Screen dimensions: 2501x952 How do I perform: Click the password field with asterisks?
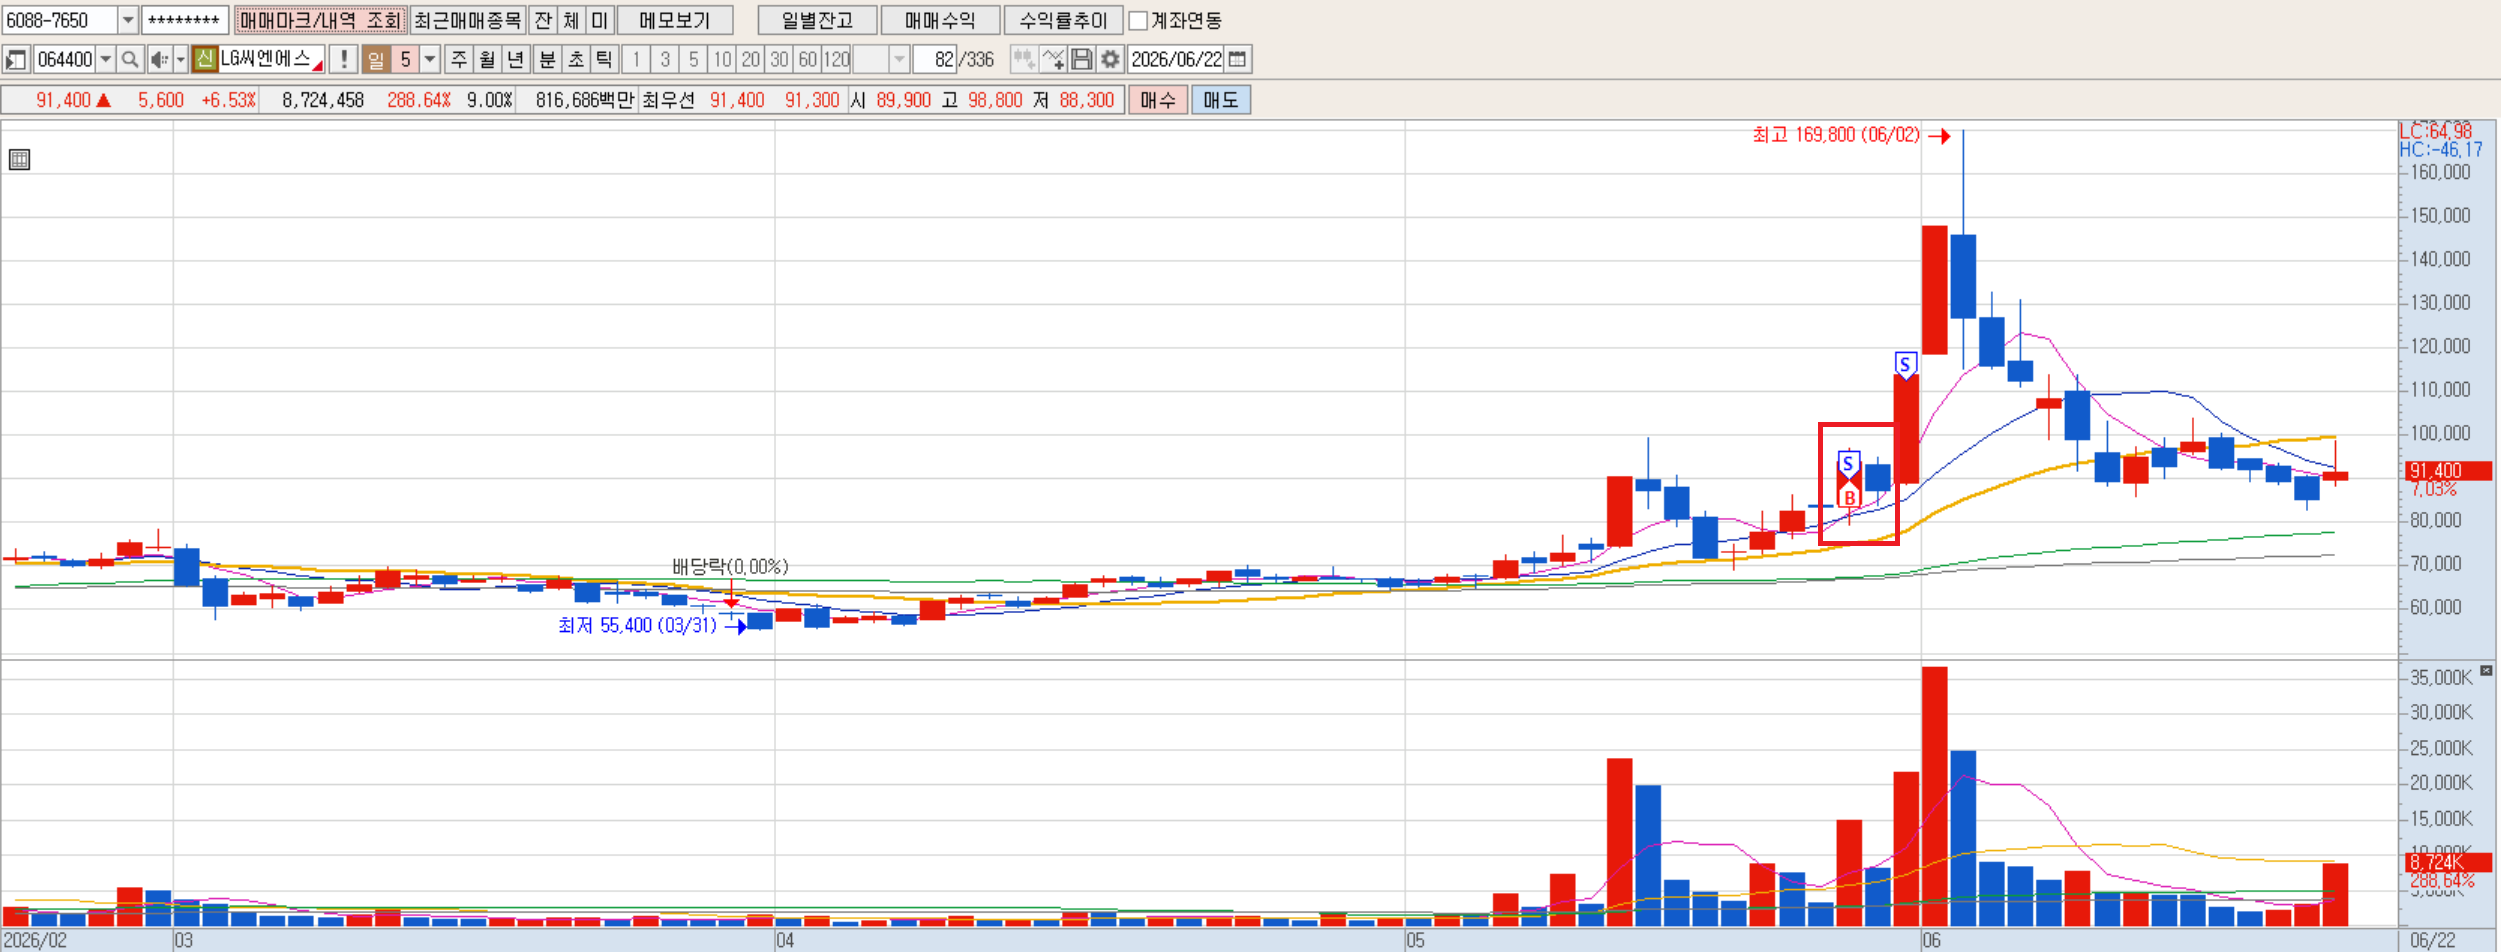[x=185, y=20]
